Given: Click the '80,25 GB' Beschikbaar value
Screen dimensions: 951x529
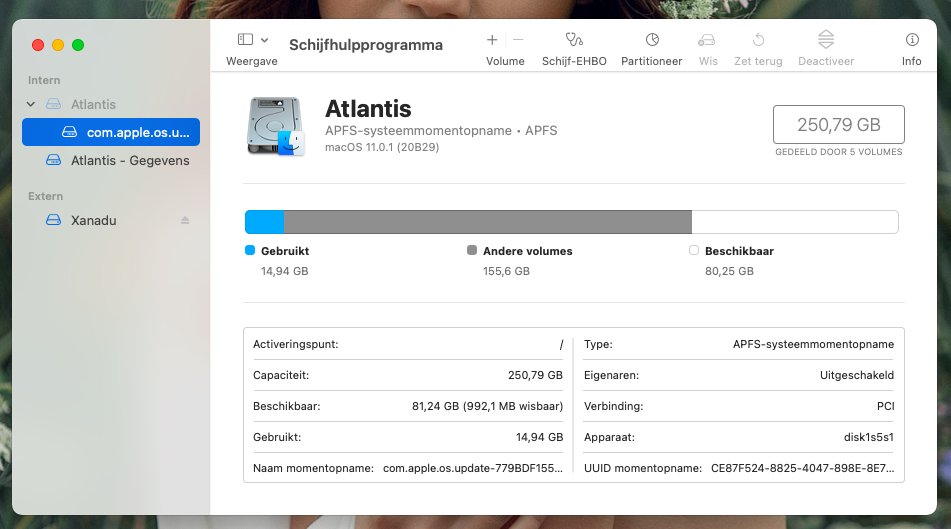Looking at the screenshot, I should [729, 271].
